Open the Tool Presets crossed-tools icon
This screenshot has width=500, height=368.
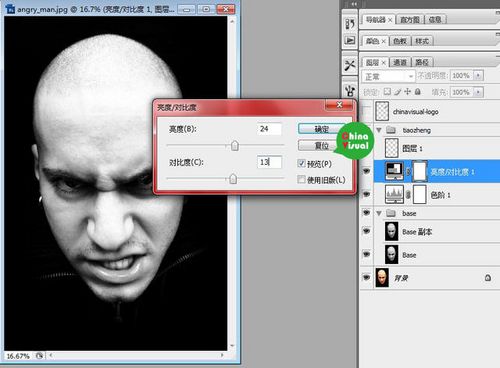[x=350, y=65]
